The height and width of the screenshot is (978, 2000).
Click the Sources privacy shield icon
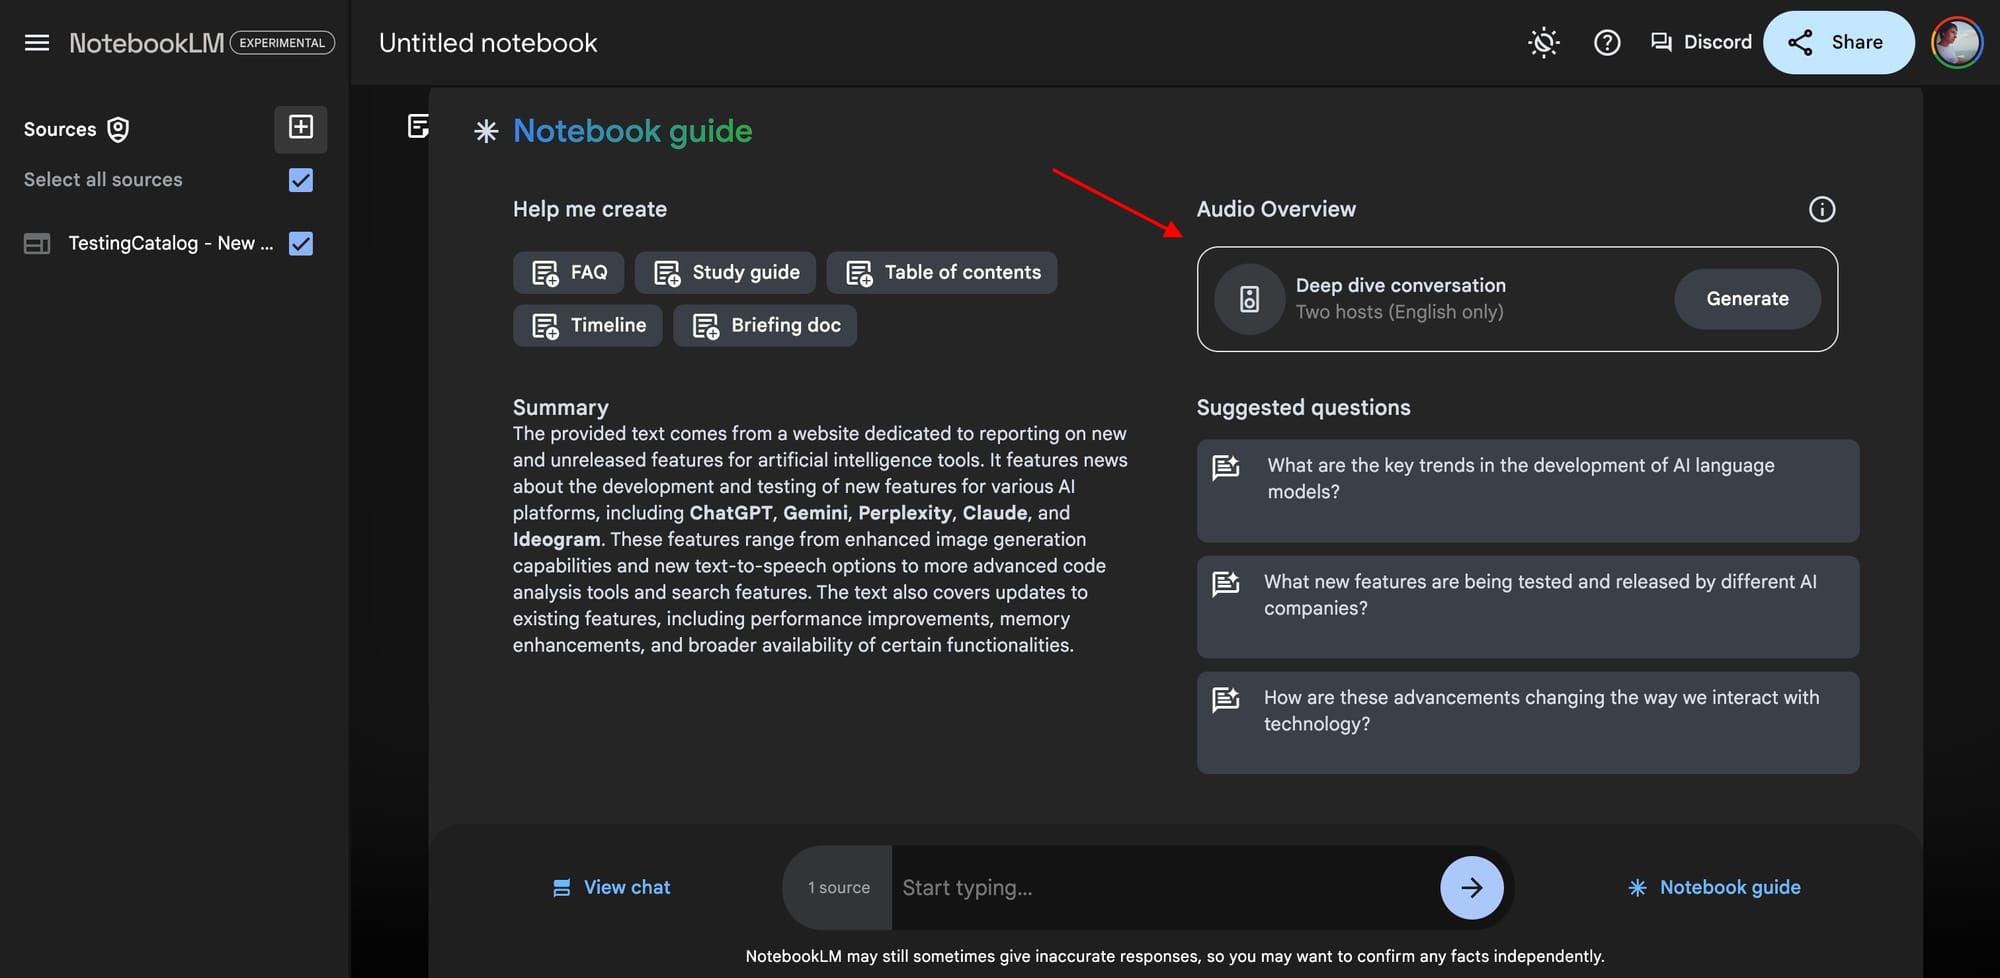pos(118,130)
